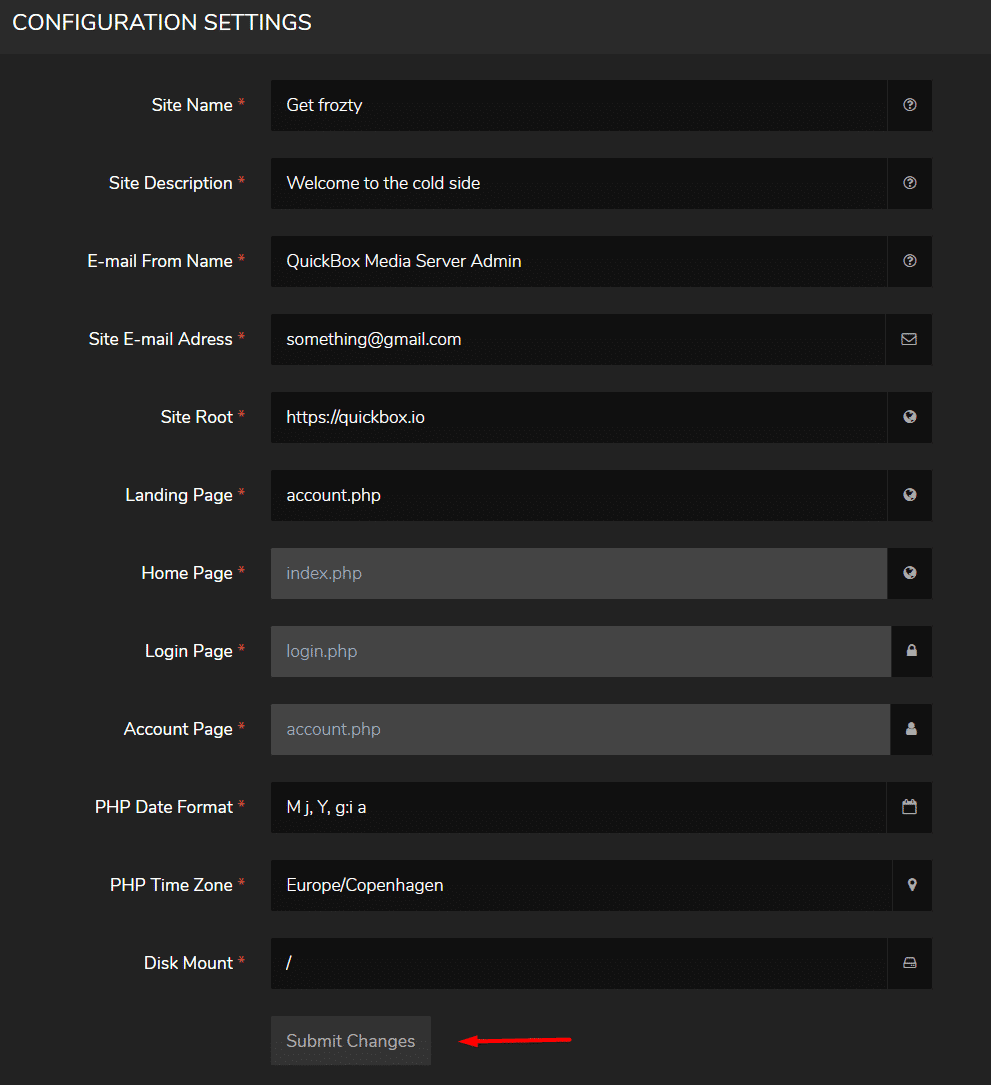
Task: Click the help icon beside Site Description
Action: point(909,183)
